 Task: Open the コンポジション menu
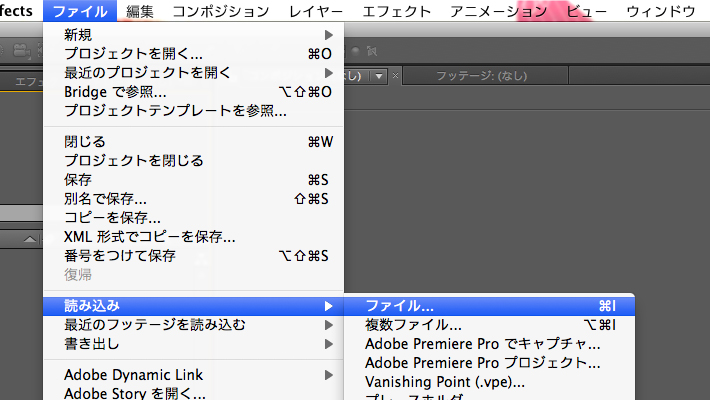(220, 11)
